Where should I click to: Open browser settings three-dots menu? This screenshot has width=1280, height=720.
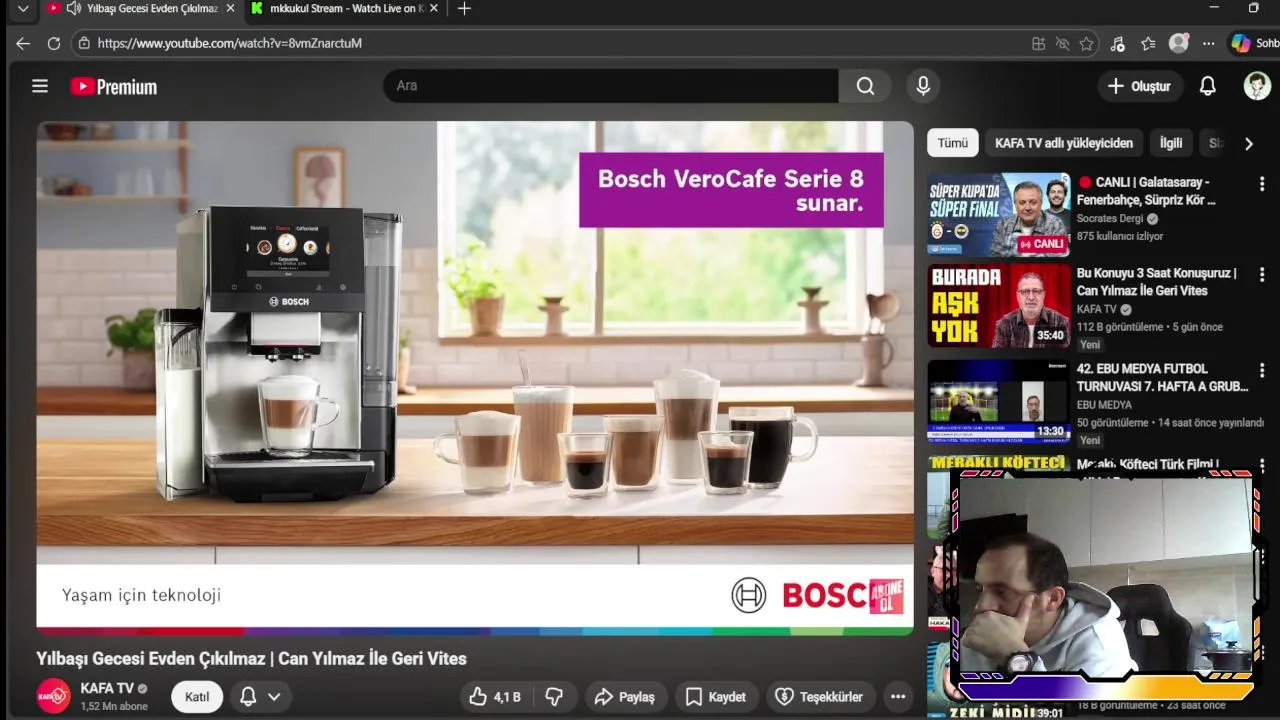pos(1208,44)
